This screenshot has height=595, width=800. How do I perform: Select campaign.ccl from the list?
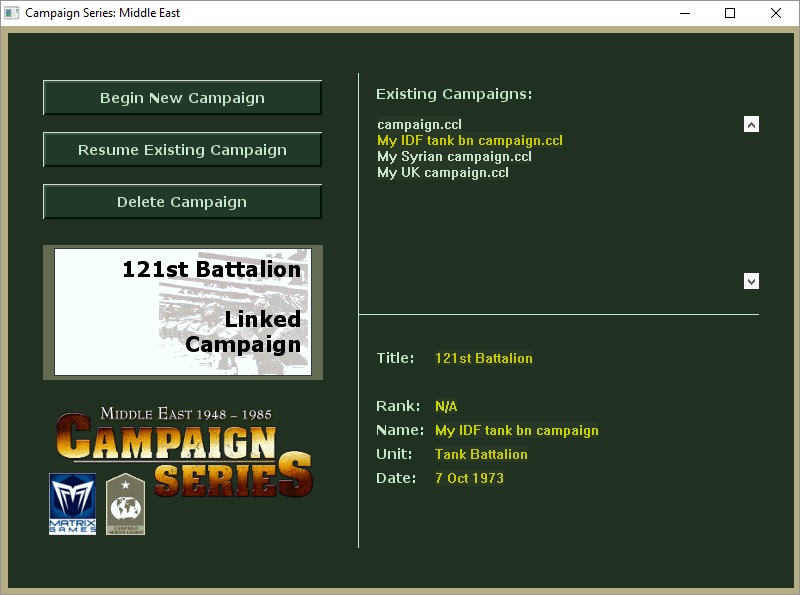click(419, 125)
